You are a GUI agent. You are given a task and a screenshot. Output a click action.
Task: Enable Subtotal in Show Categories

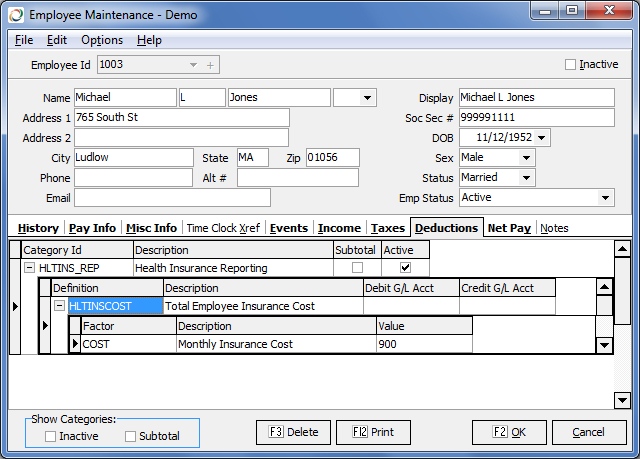pyautogui.click(x=131, y=436)
